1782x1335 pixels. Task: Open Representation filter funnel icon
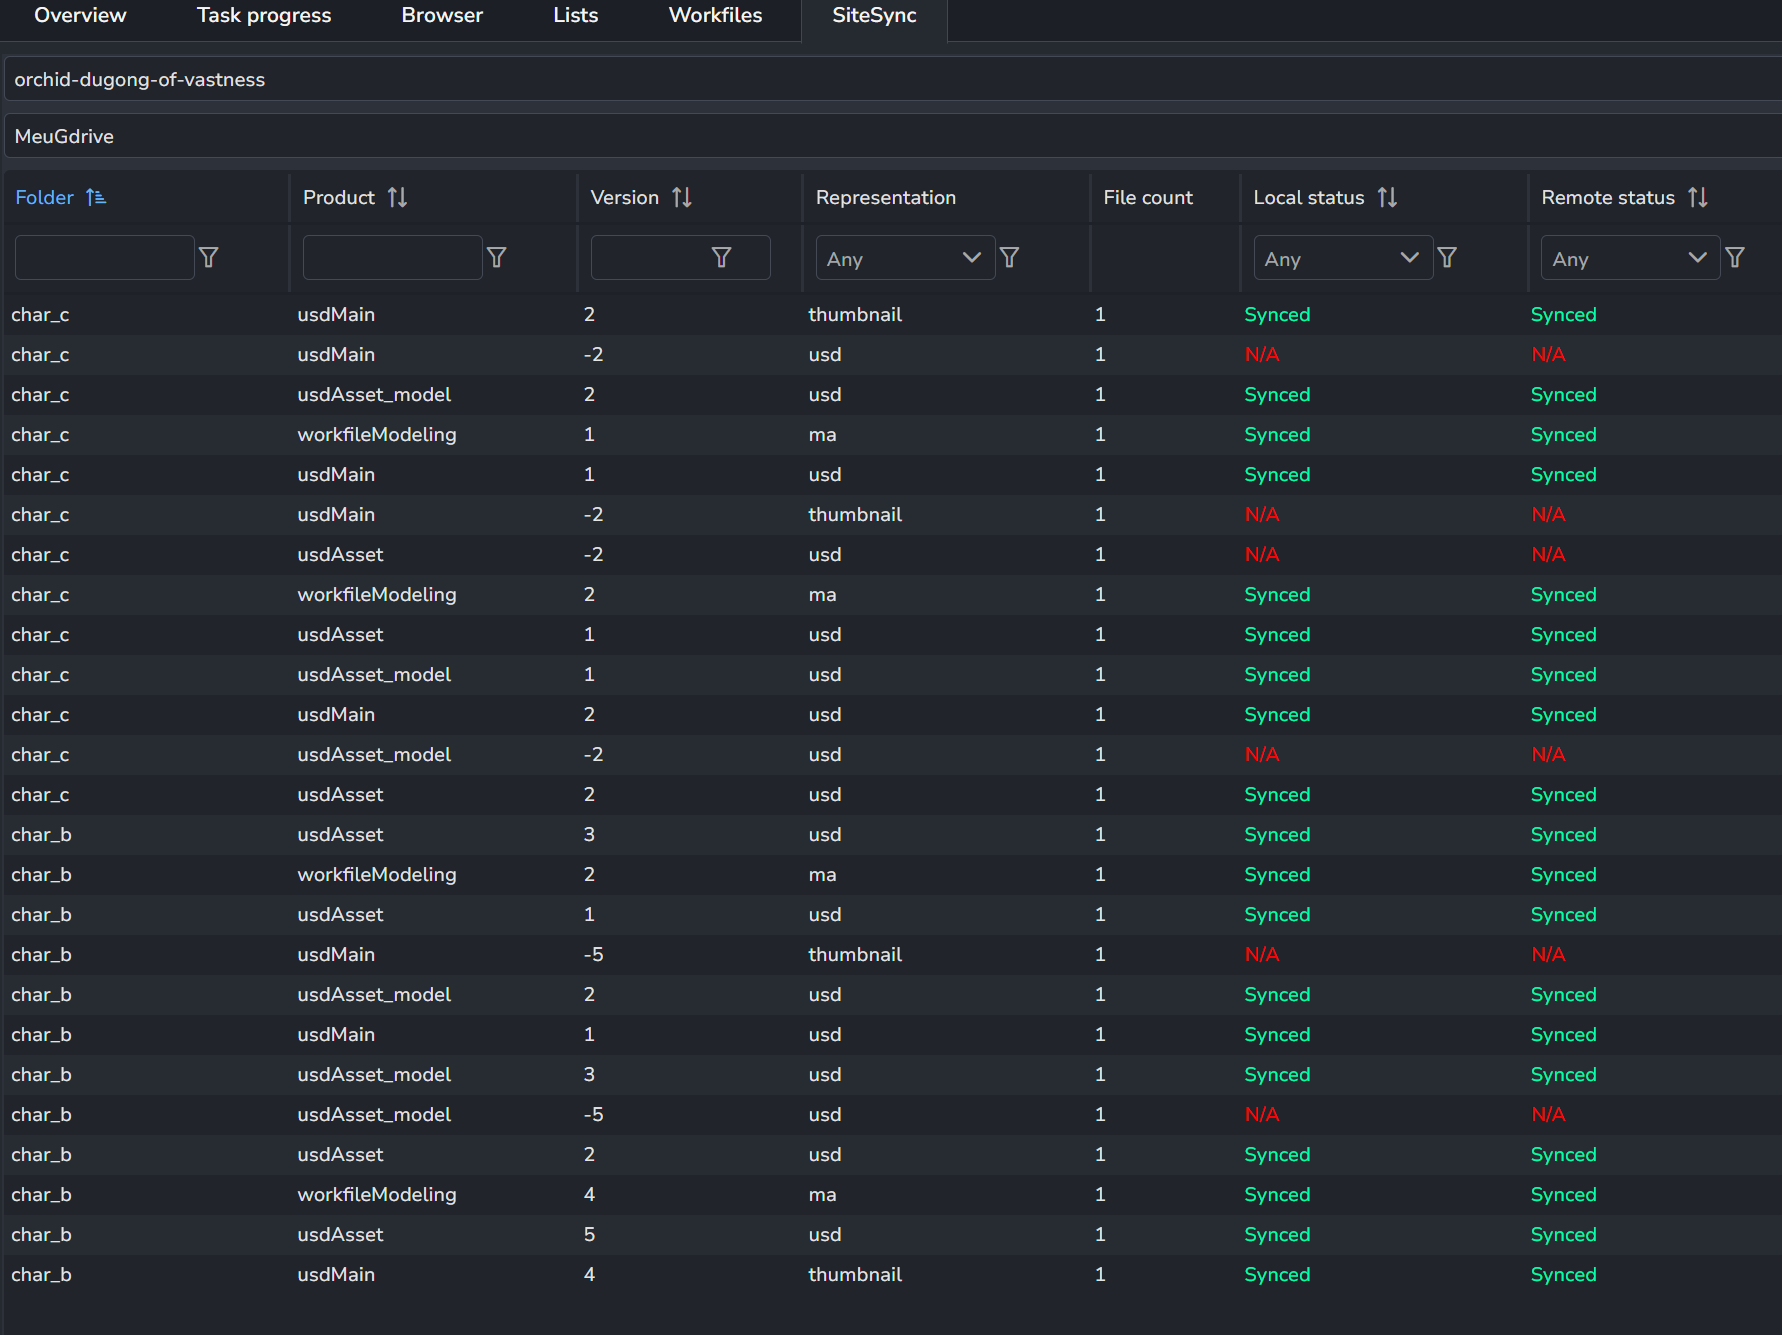tap(1010, 258)
